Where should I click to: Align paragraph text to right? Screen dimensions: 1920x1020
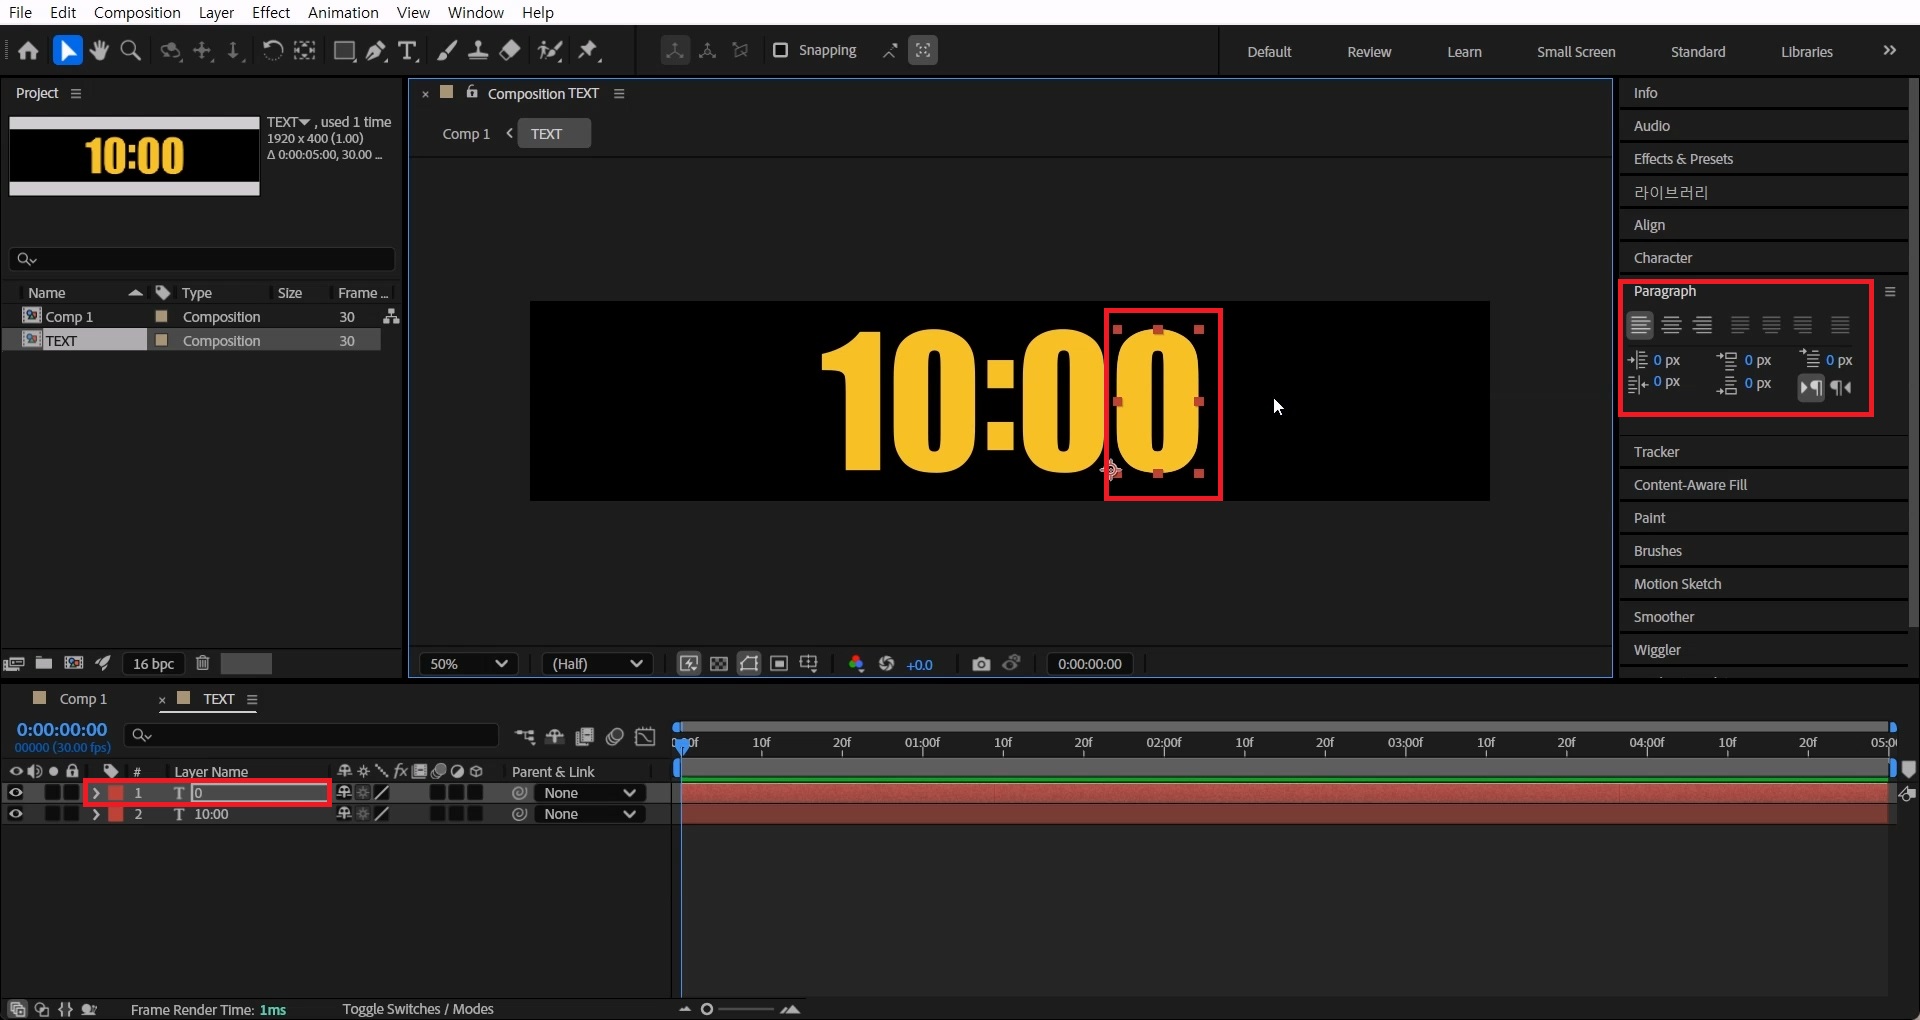point(1703,325)
